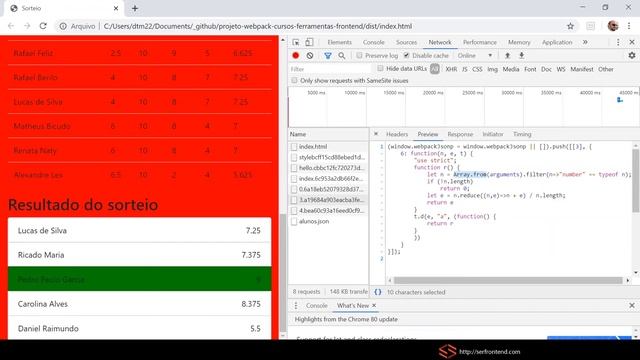Screen dimensions: 640x360
Task: Filter requests by CSS type
Action: (477, 69)
